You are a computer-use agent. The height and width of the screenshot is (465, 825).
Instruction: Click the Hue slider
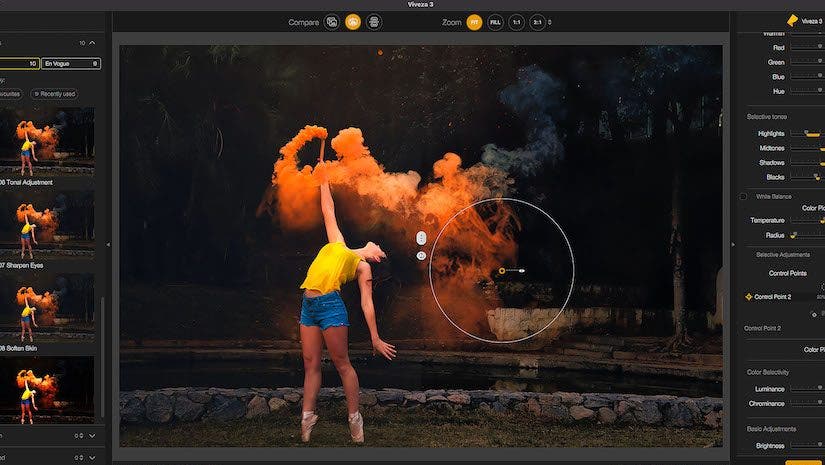[x=807, y=91]
